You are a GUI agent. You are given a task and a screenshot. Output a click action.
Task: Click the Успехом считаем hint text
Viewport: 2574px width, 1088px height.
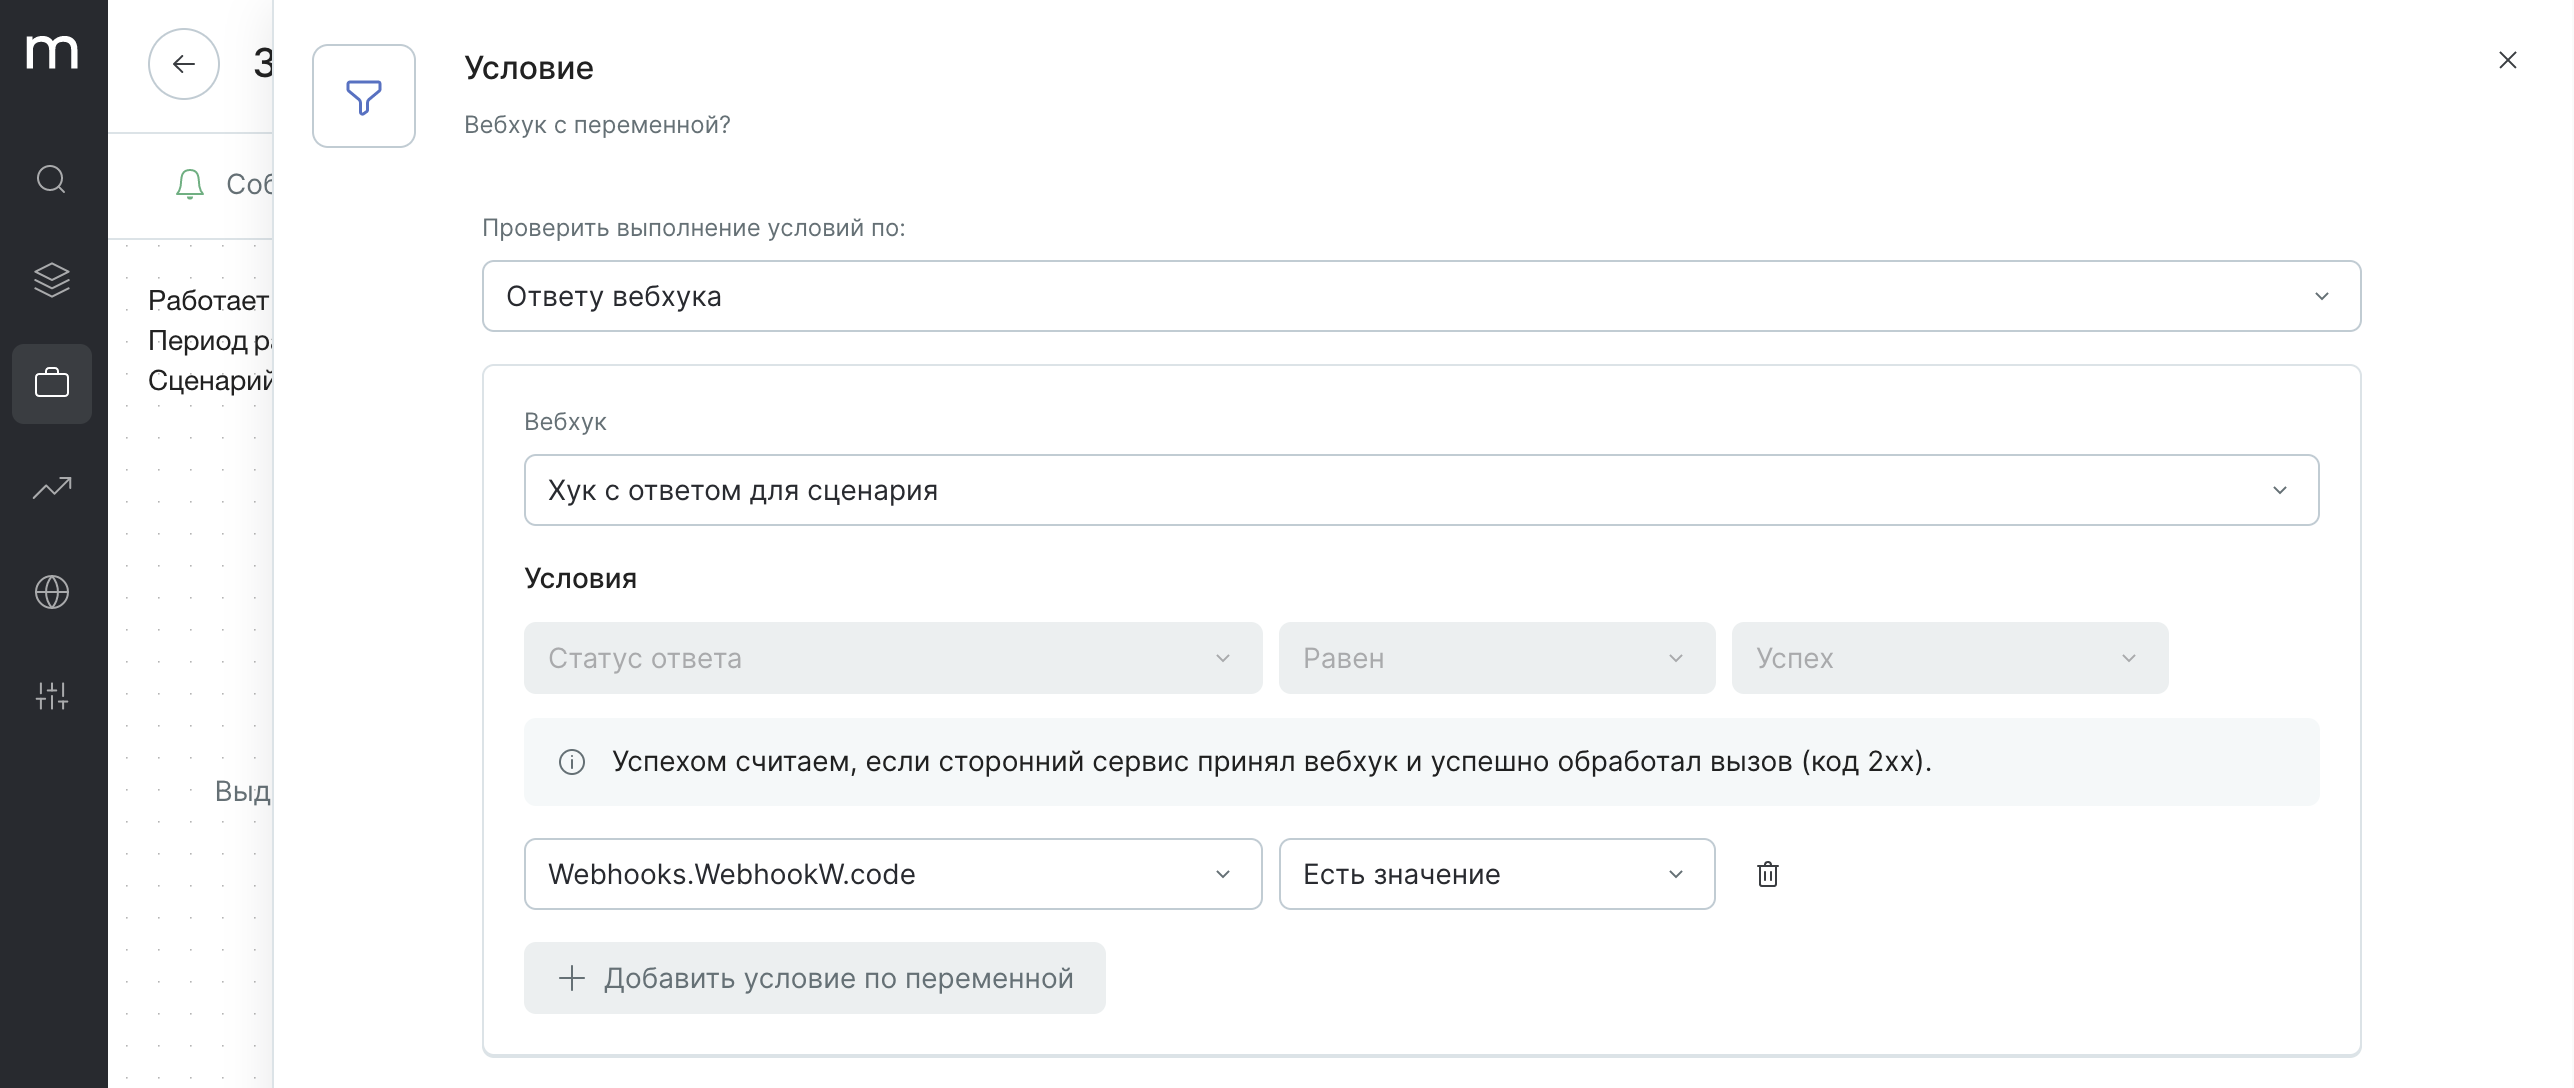click(x=1272, y=762)
